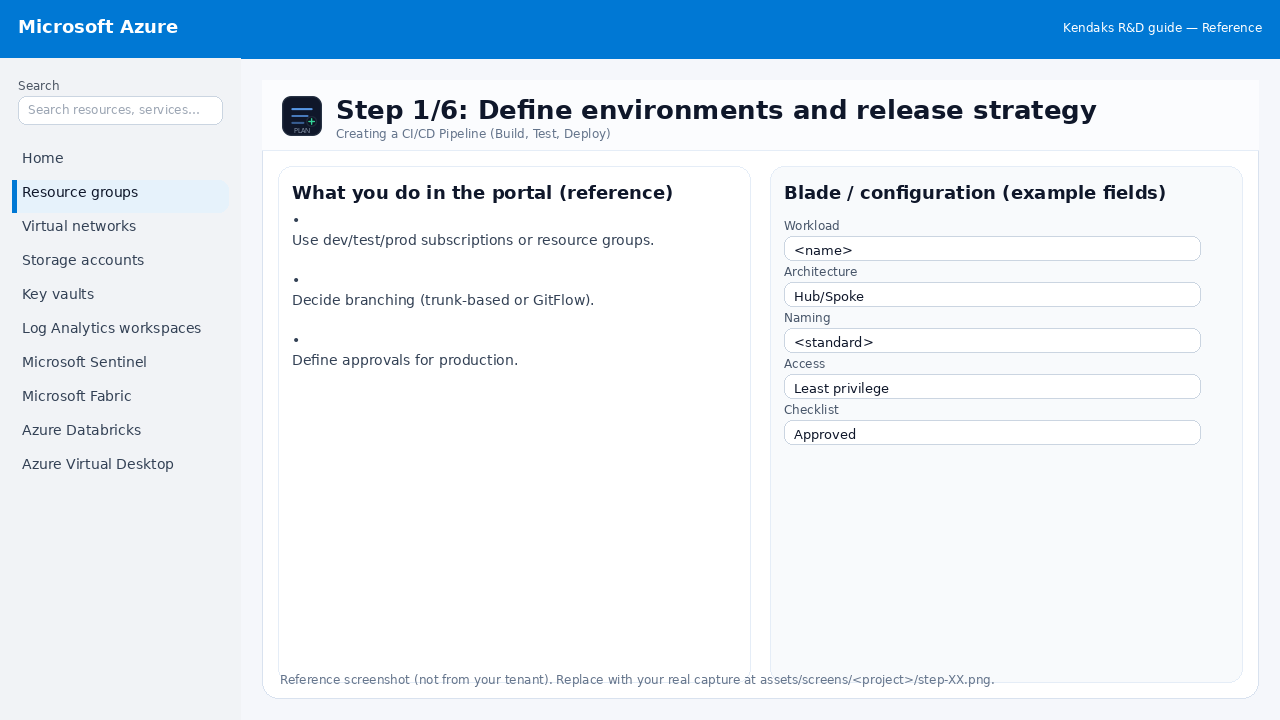Image resolution: width=1280 pixels, height=720 pixels.
Task: Click the Checklist field showing Approved
Action: pyautogui.click(x=992, y=433)
